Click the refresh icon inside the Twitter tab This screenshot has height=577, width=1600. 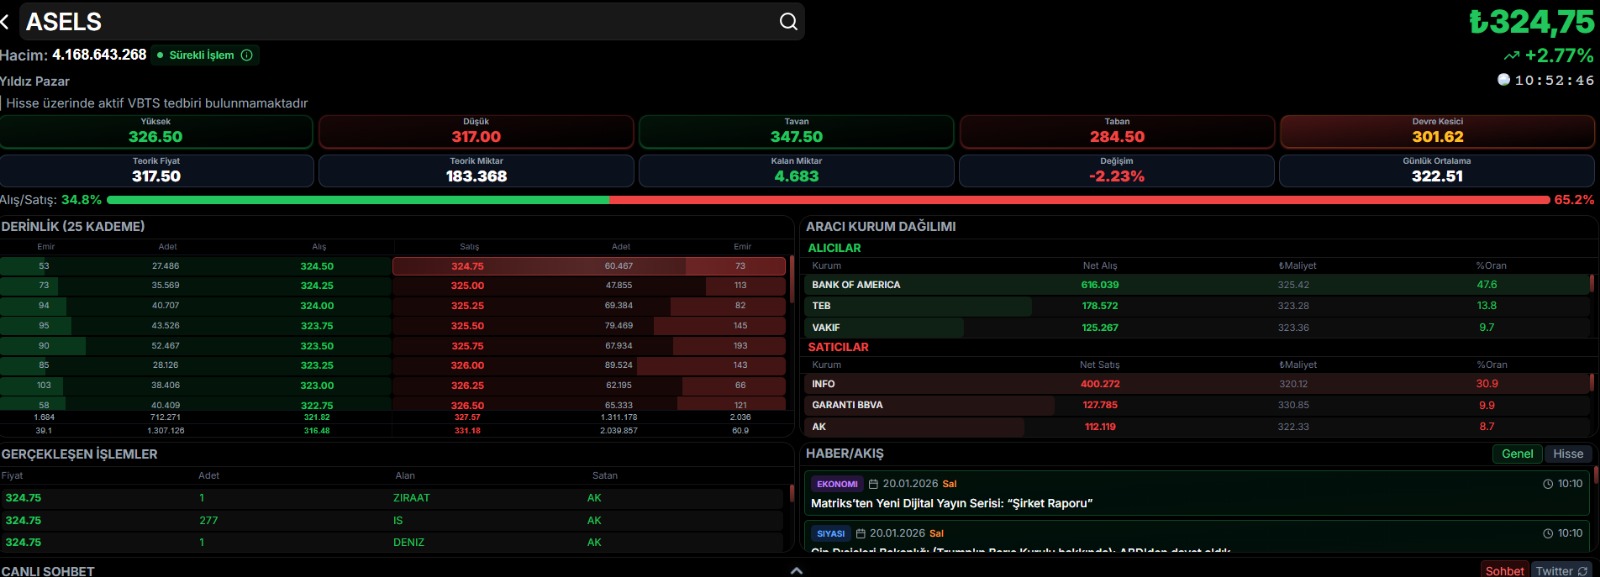1582,571
